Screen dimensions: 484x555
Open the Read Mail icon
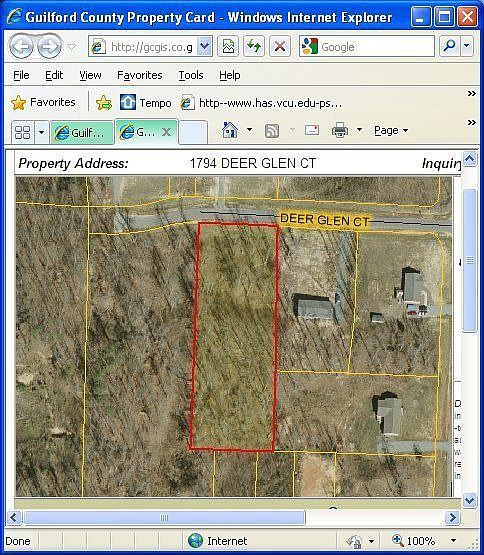pyautogui.click(x=312, y=130)
